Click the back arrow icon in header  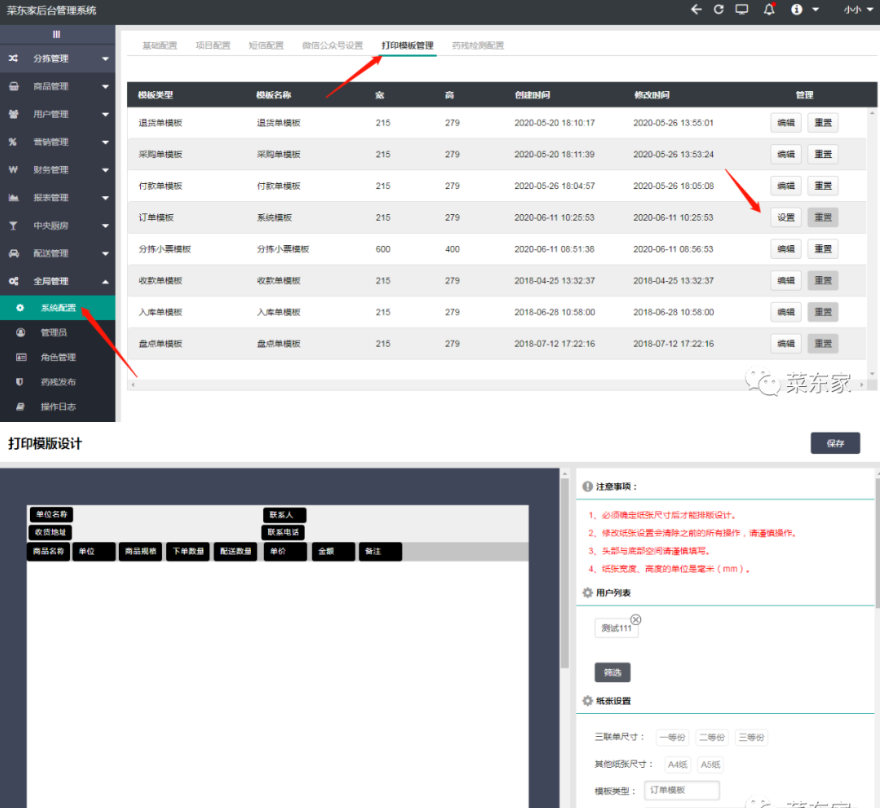(x=696, y=9)
